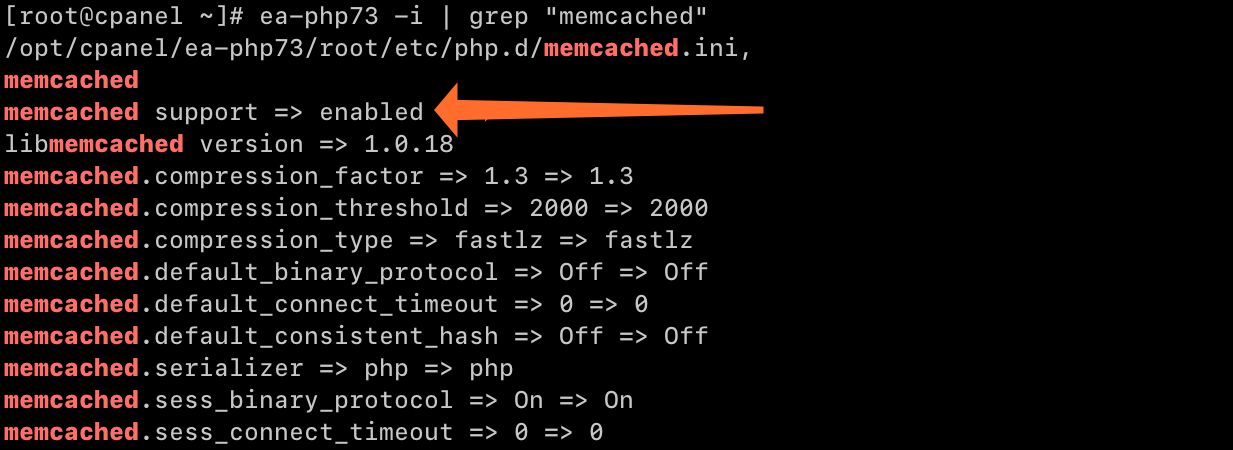This screenshot has width=1233, height=450.
Task: Click the standalone red 'memcached' heading line
Action: pyautogui.click(x=71, y=80)
